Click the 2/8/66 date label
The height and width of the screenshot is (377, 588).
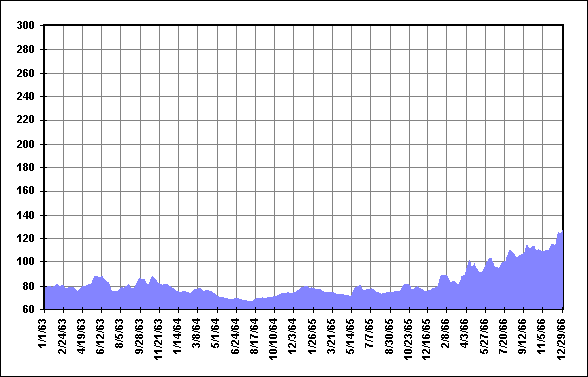coord(445,333)
